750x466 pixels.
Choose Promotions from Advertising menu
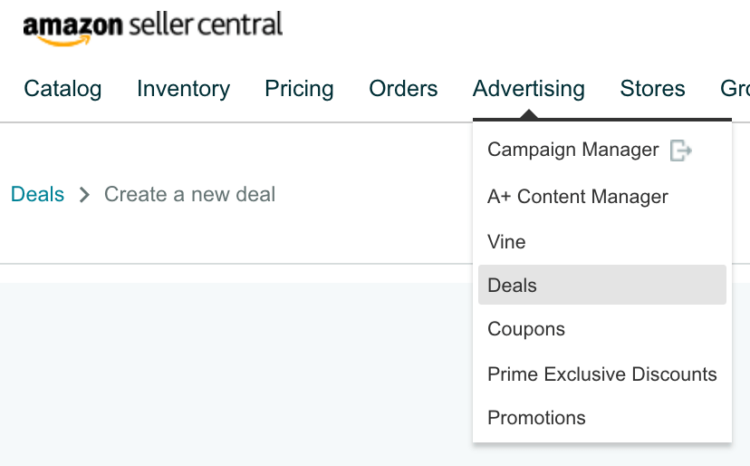(x=536, y=418)
